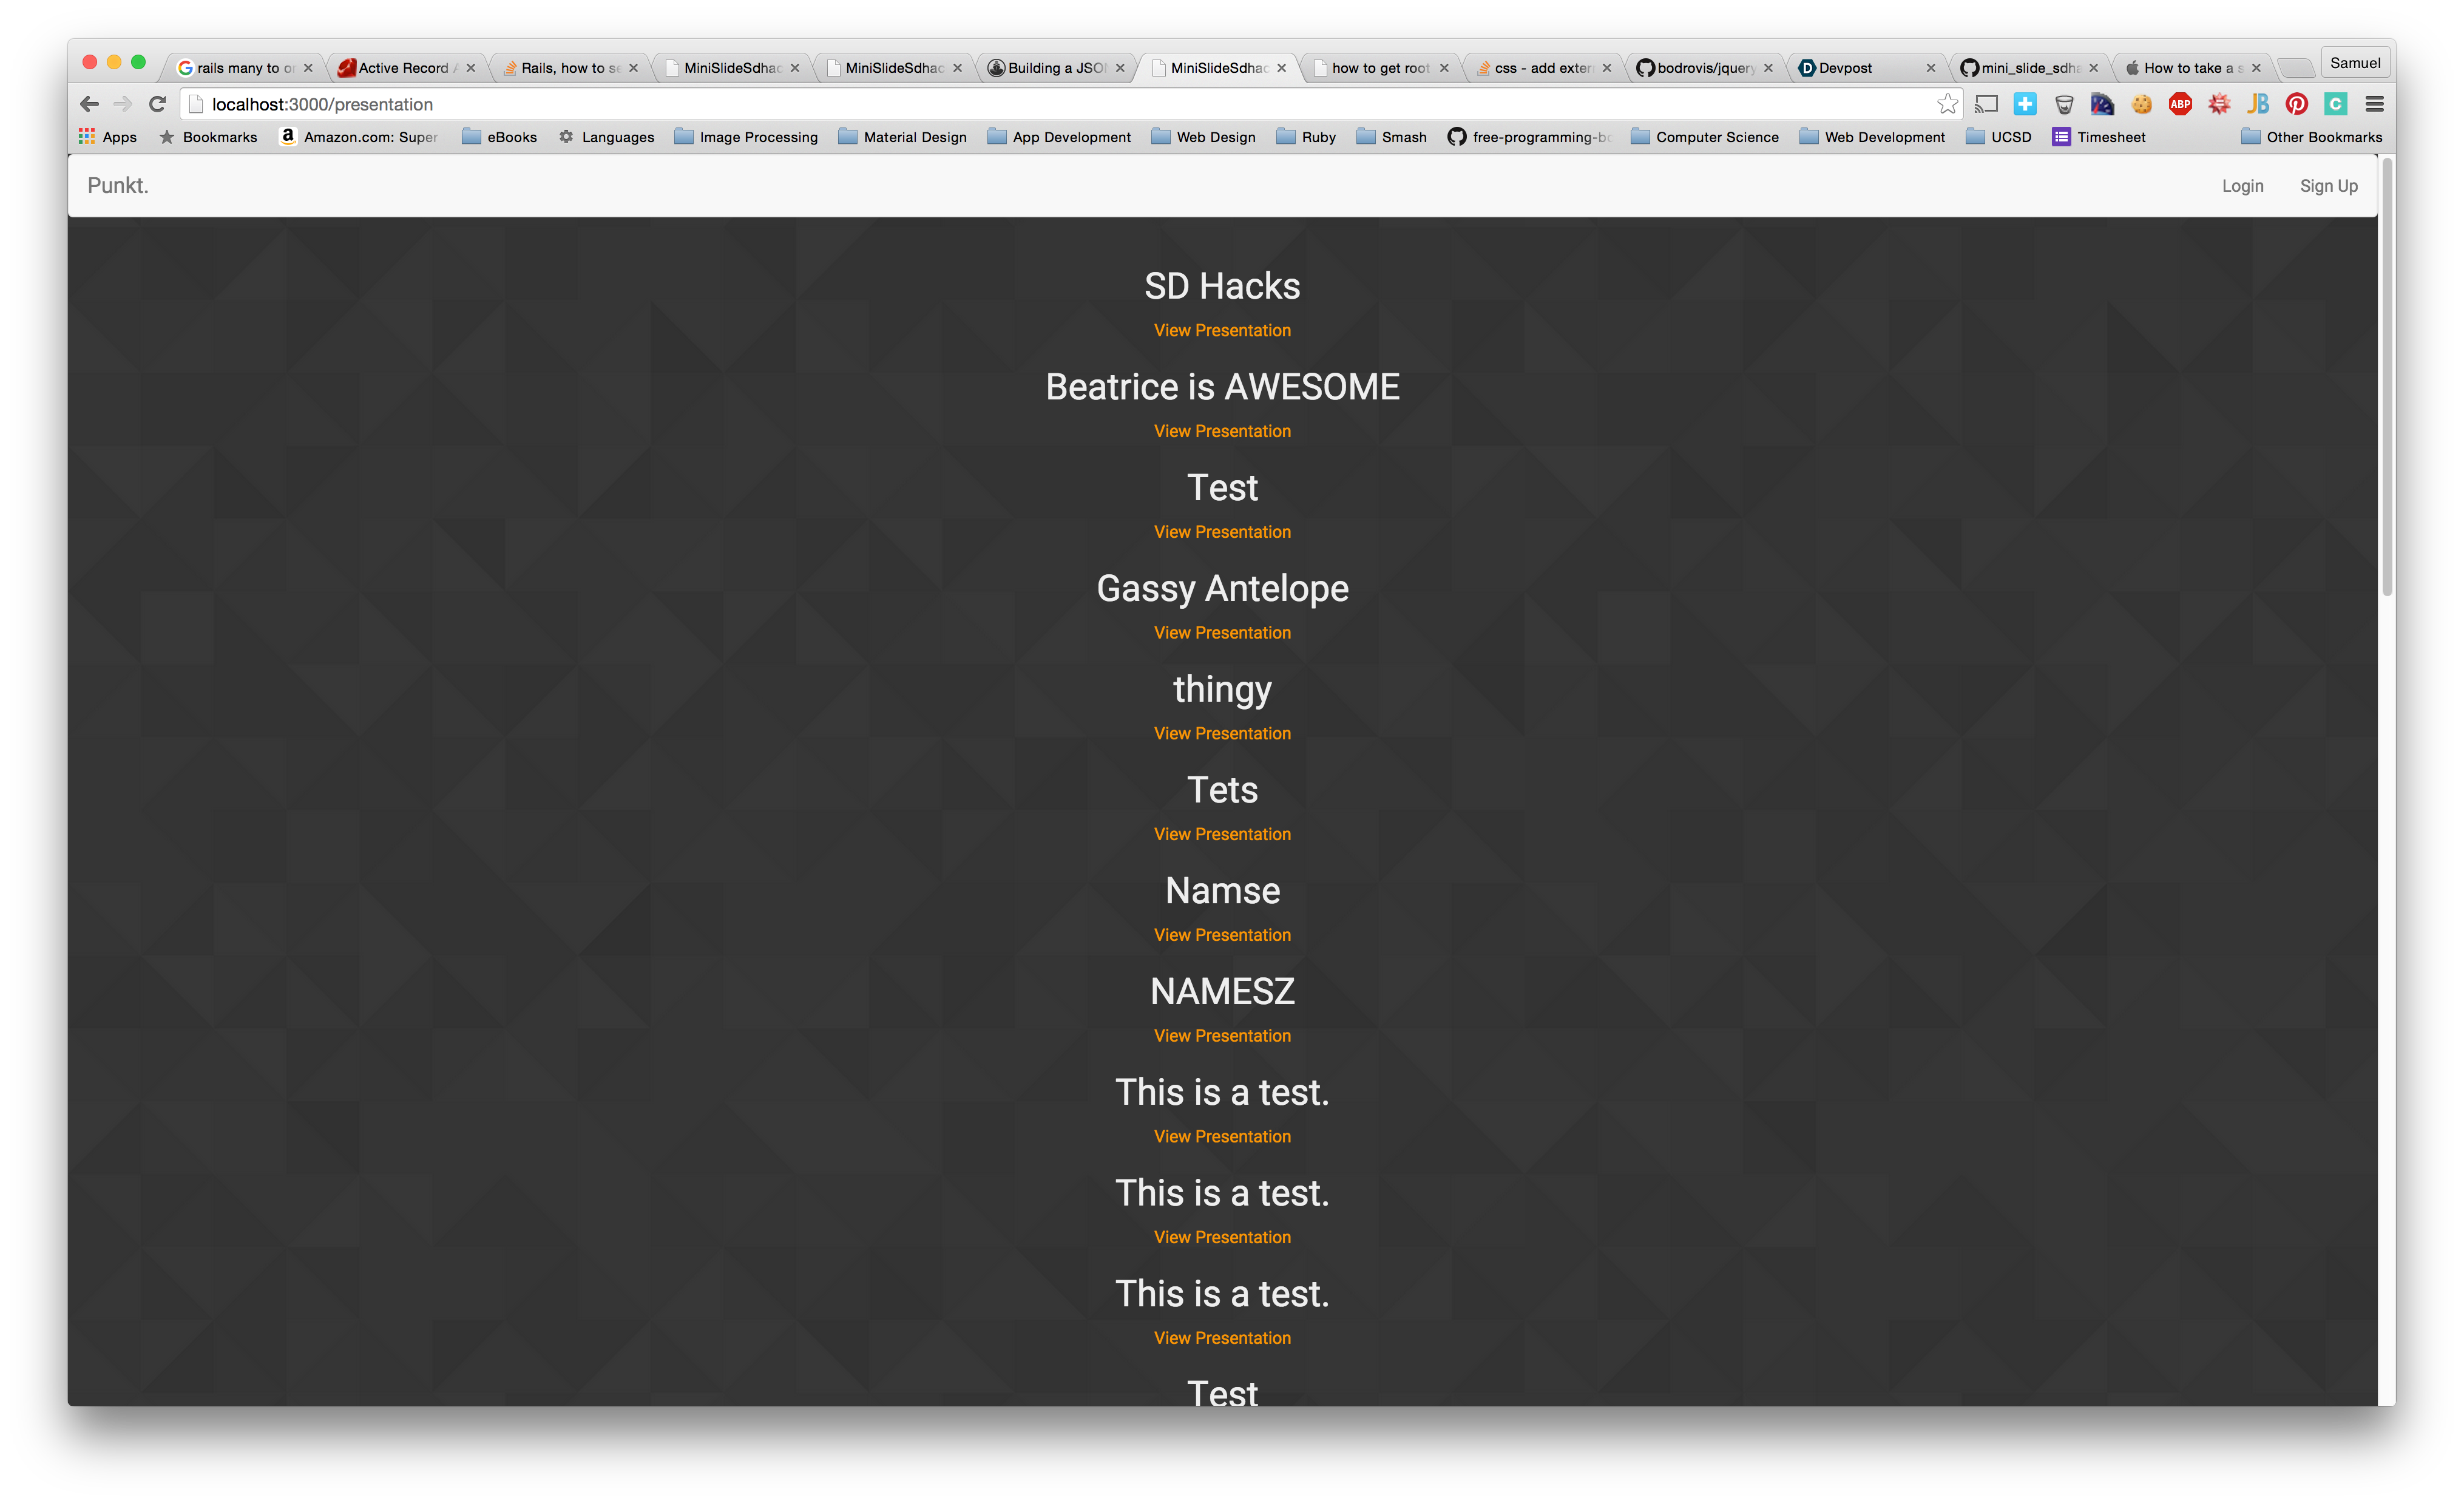Bookmark this page with the star icon
This screenshot has width=2464, height=1503.
(1947, 104)
